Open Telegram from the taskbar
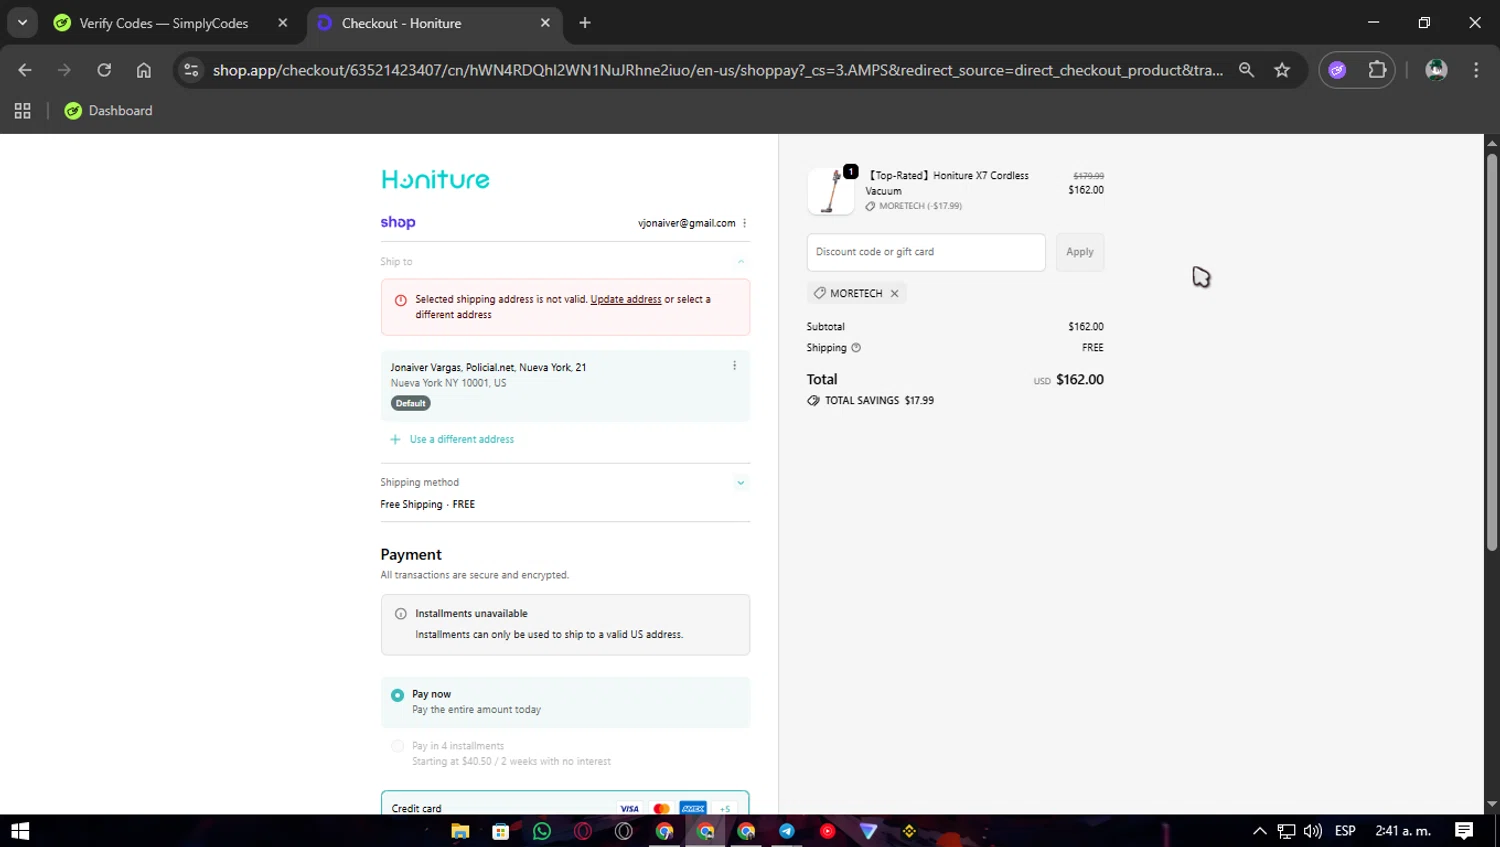The width and height of the screenshot is (1500, 847). point(787,831)
